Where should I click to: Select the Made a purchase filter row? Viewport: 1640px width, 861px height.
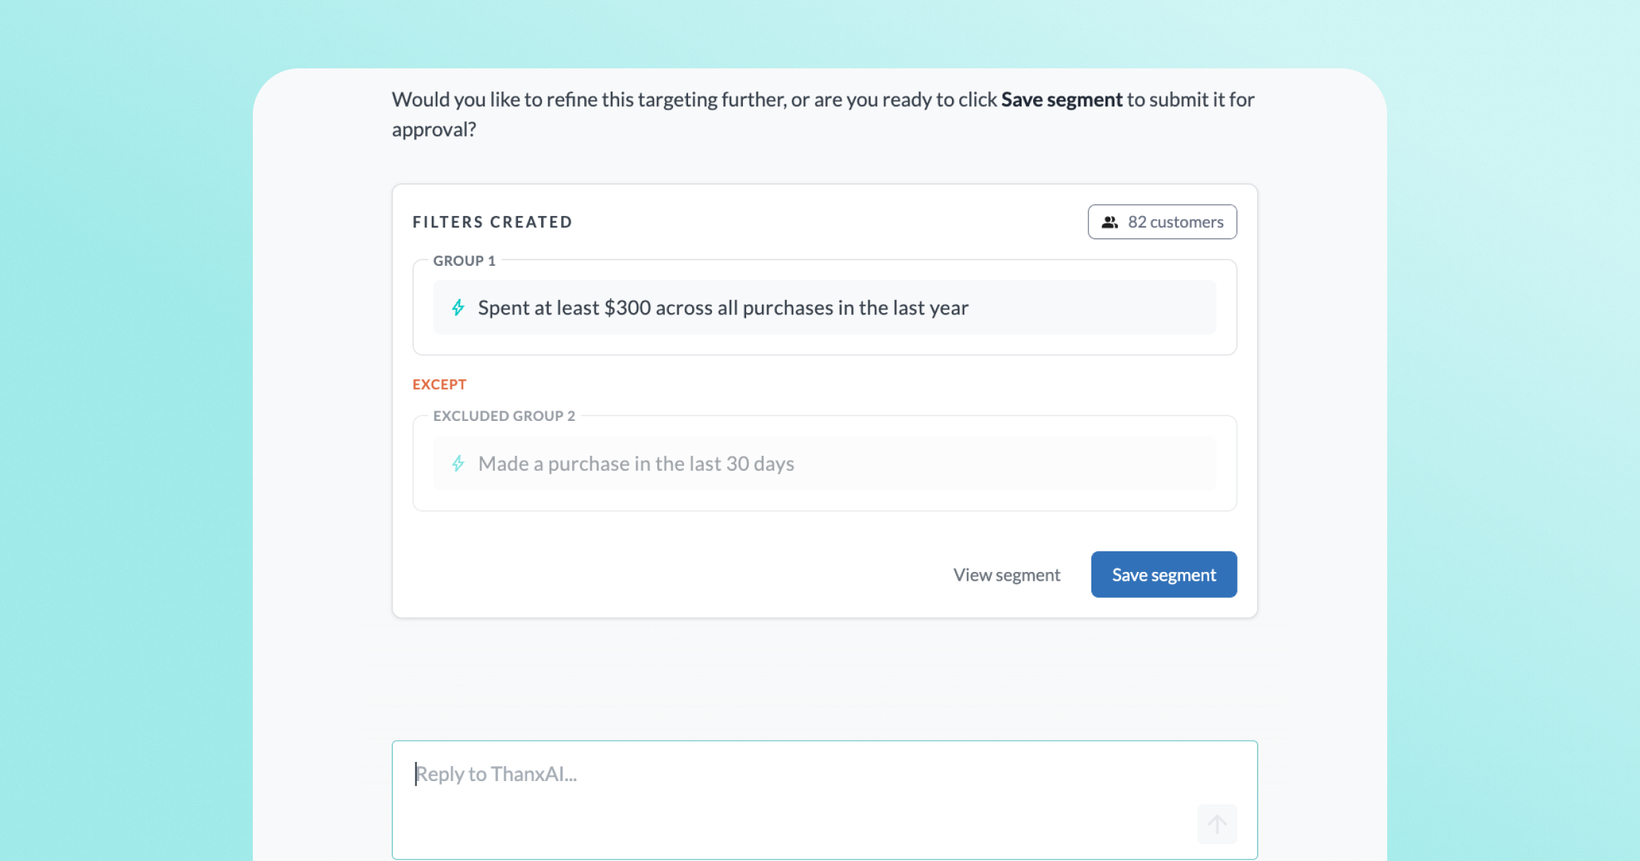coord(825,464)
